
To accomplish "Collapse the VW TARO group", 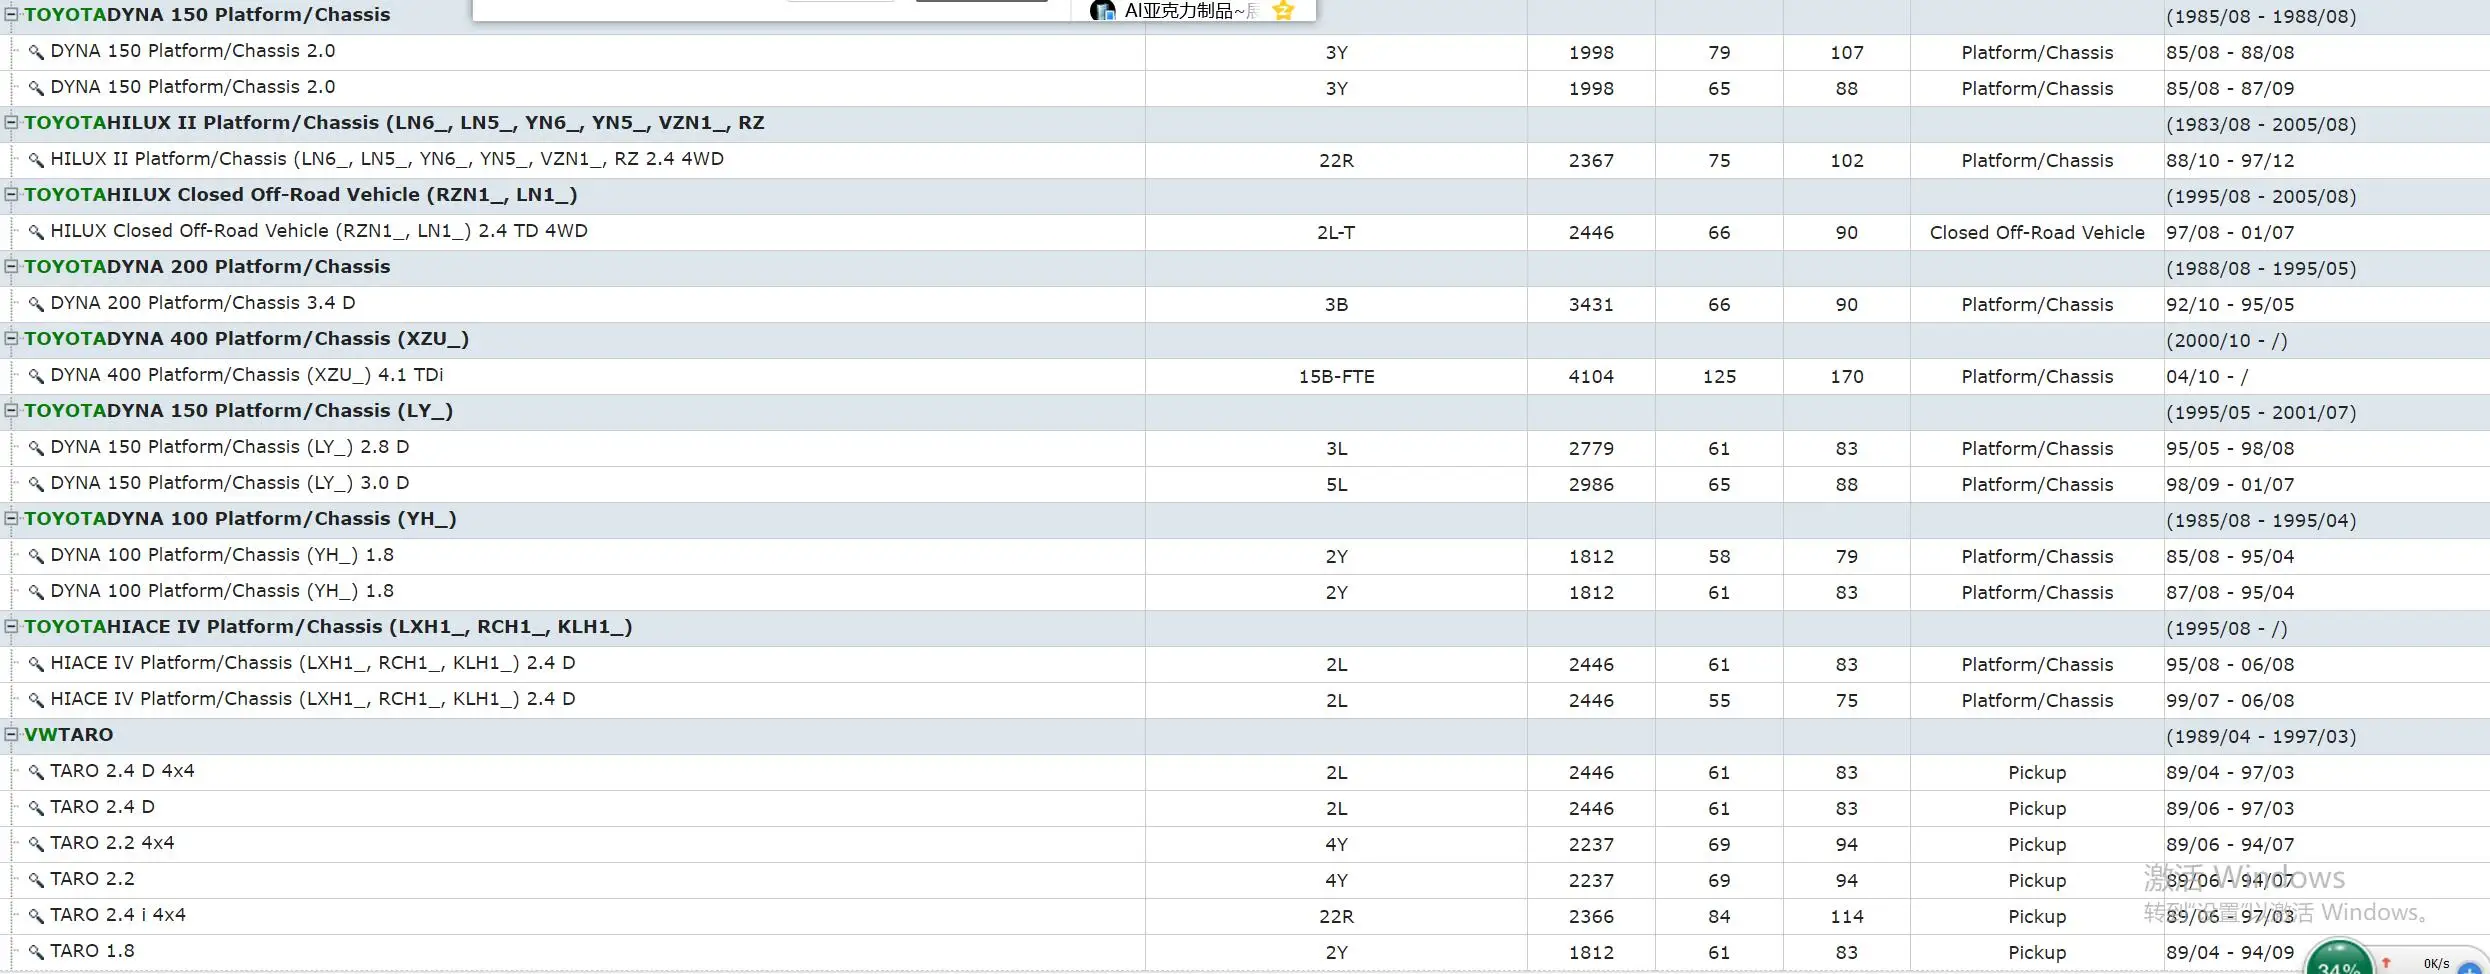I will (12, 734).
